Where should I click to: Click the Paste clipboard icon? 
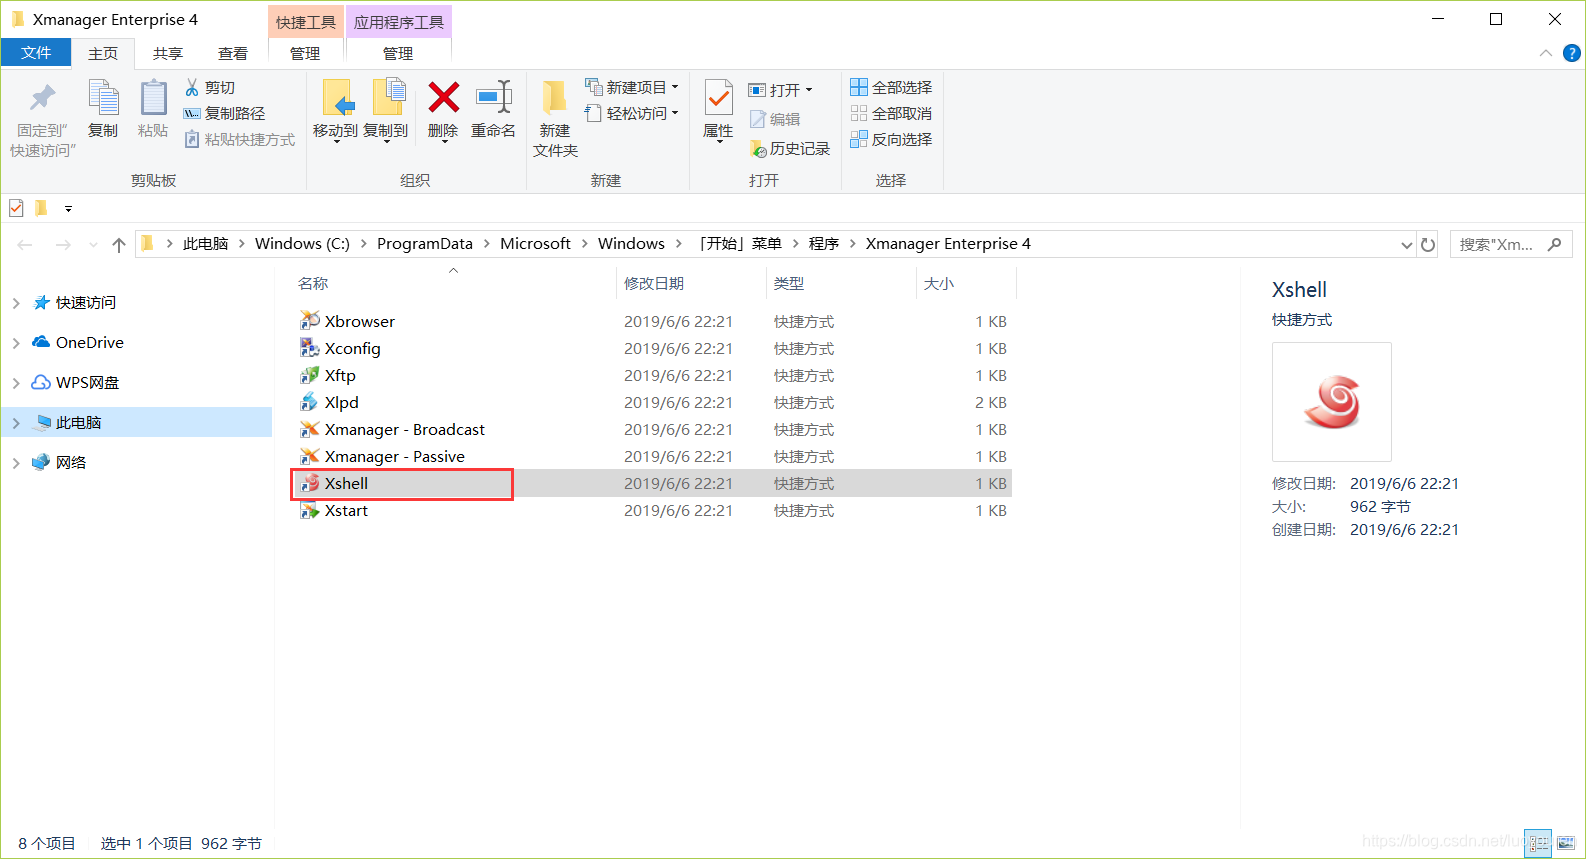point(153,98)
